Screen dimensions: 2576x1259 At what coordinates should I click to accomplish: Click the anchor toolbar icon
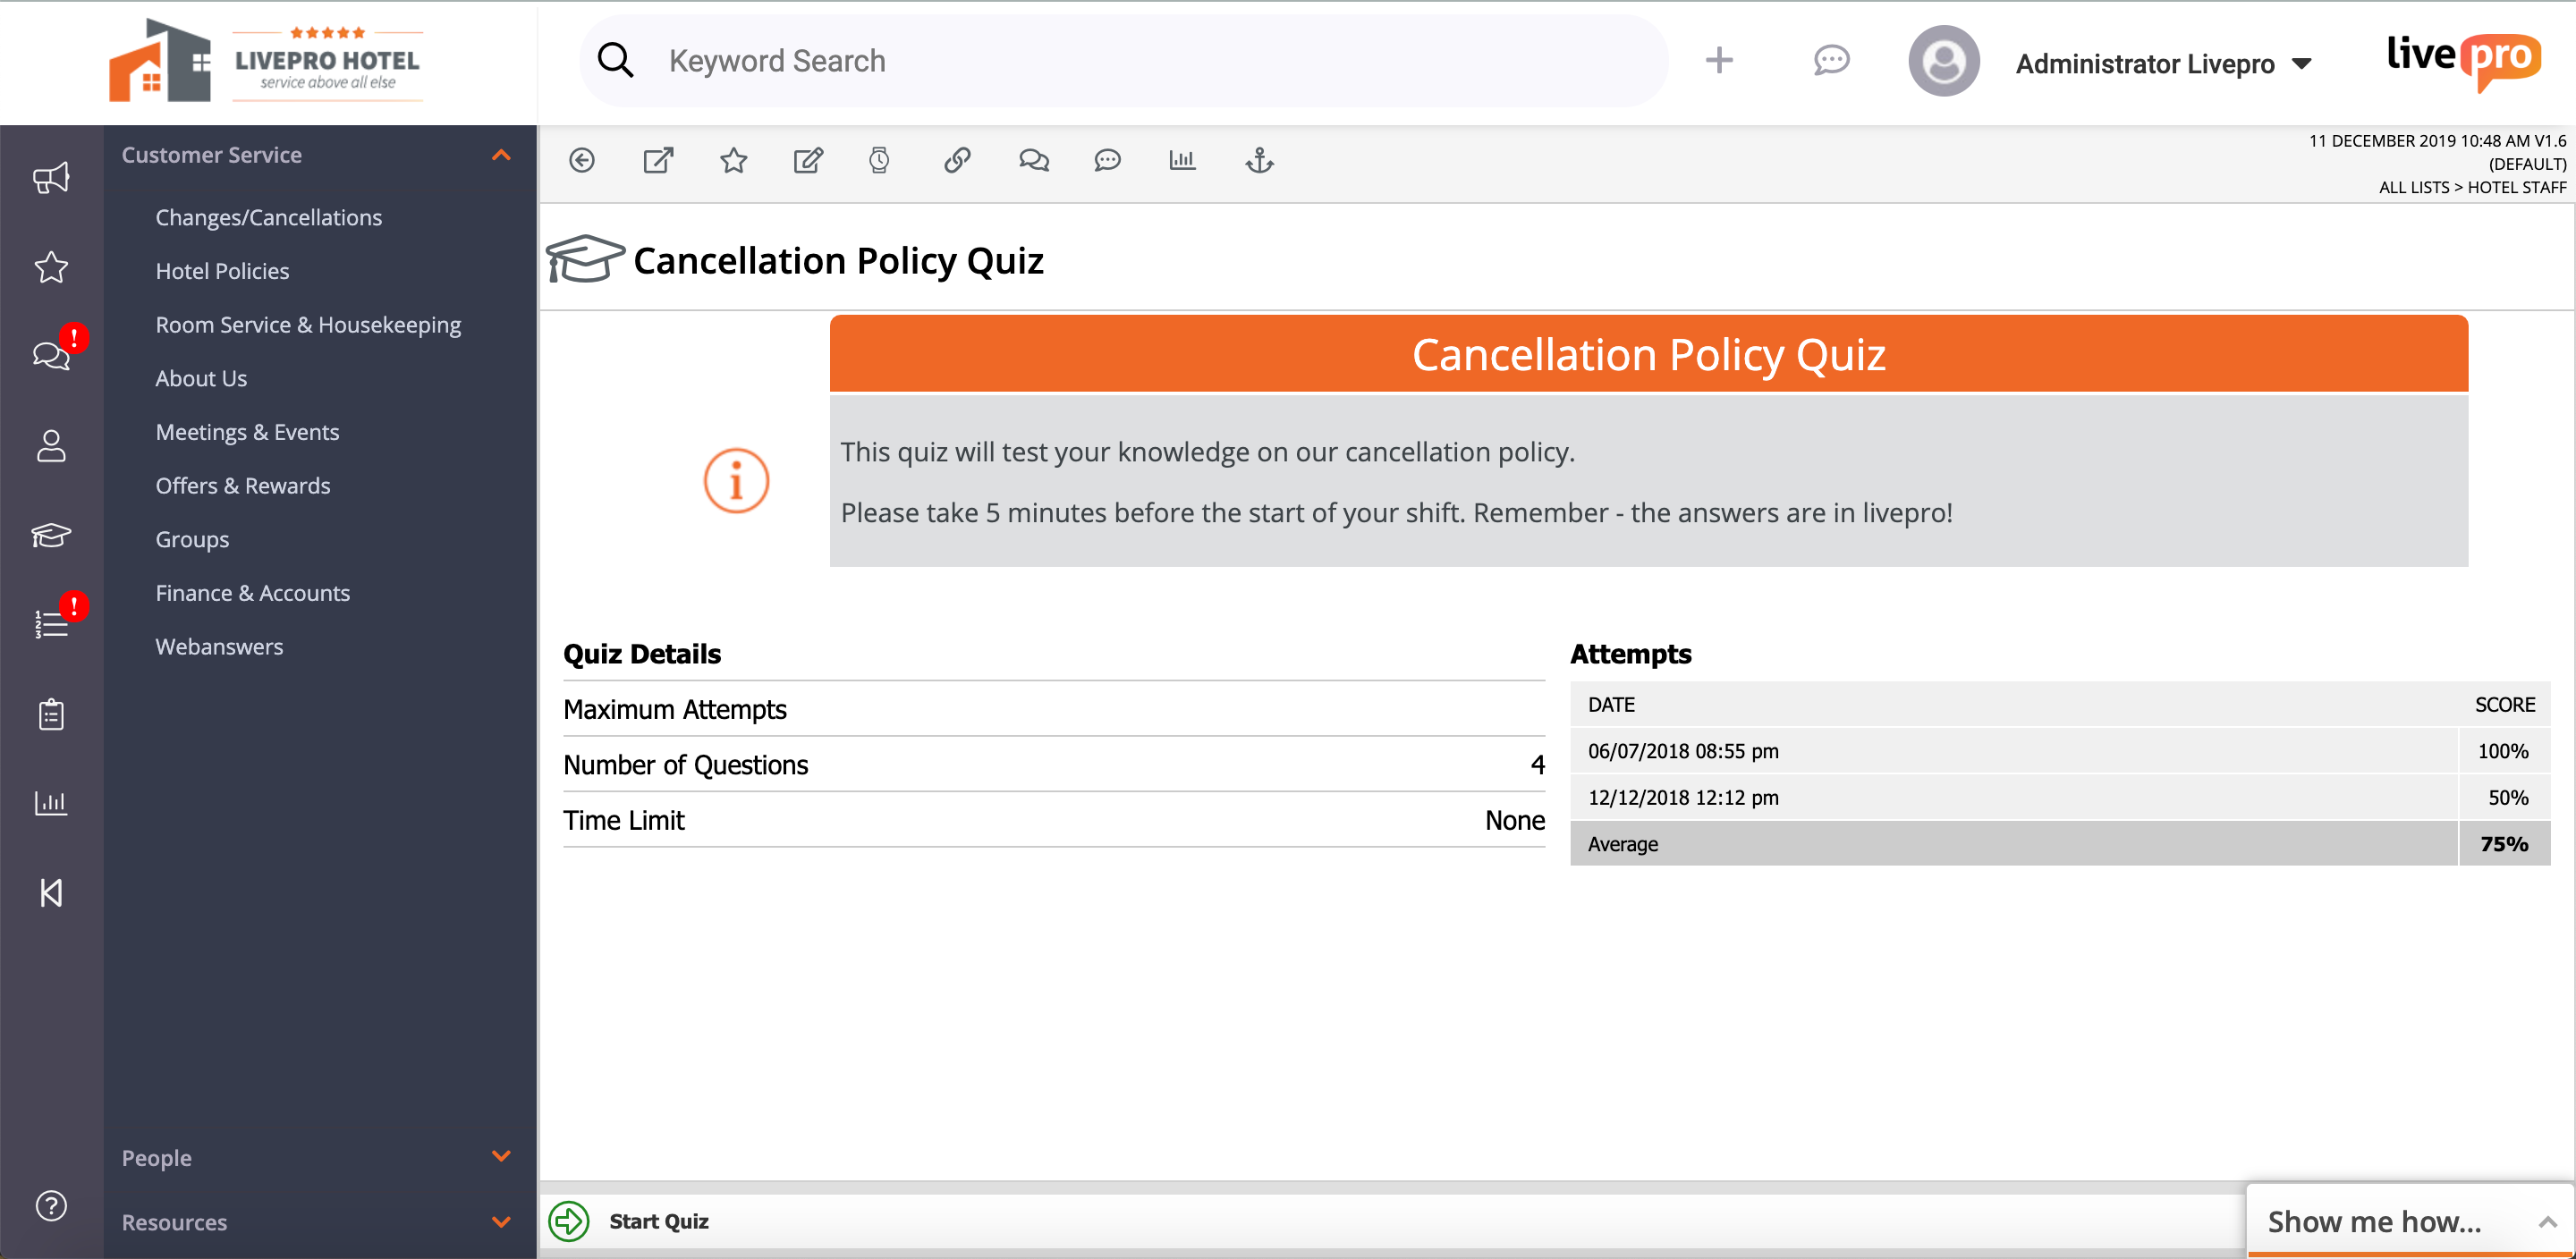[x=1259, y=160]
